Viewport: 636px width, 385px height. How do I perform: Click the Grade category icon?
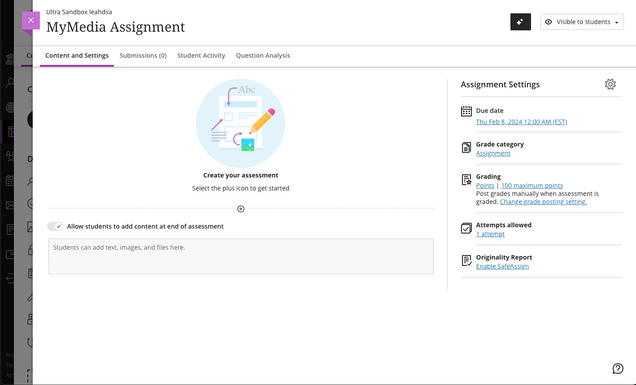point(466,147)
